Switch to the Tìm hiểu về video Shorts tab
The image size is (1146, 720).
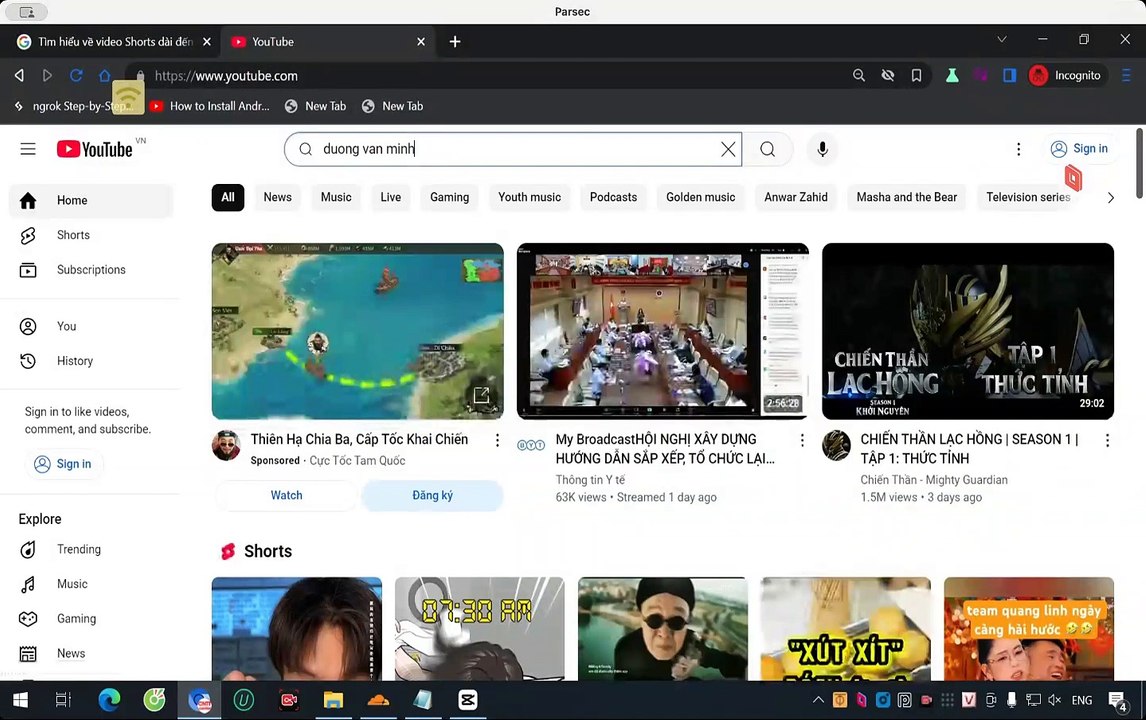pyautogui.click(x=115, y=42)
